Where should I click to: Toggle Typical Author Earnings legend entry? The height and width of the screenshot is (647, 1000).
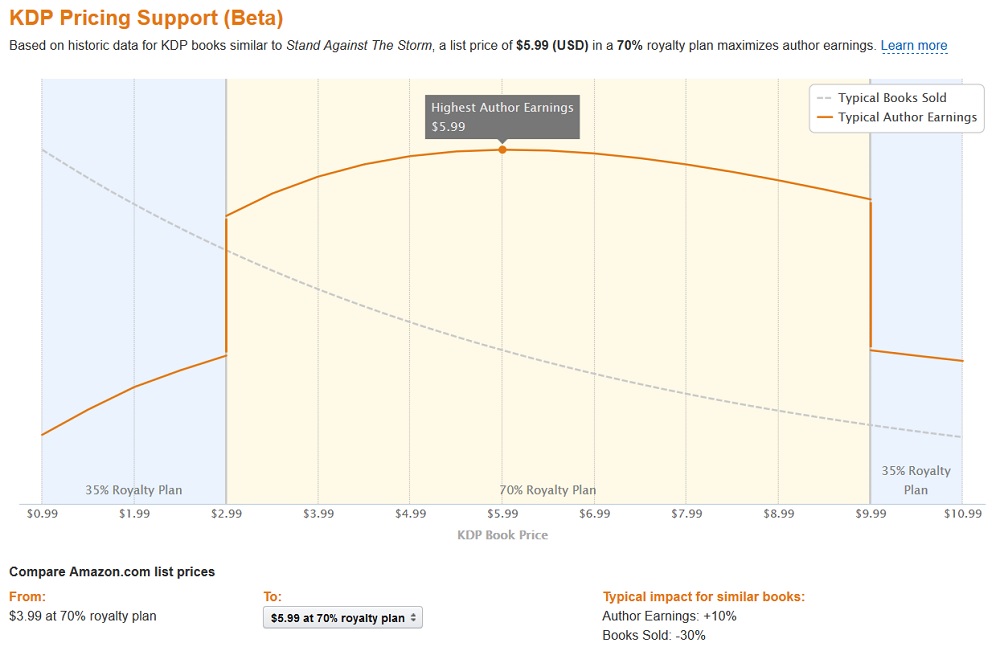click(x=907, y=117)
